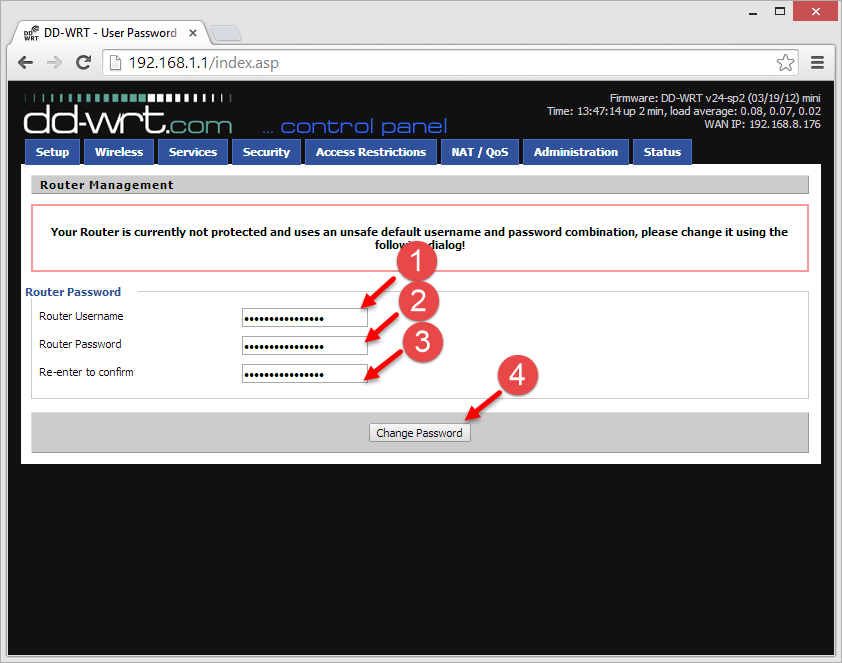842x663 pixels.
Task: Click the Time and load average line
Action: point(684,111)
